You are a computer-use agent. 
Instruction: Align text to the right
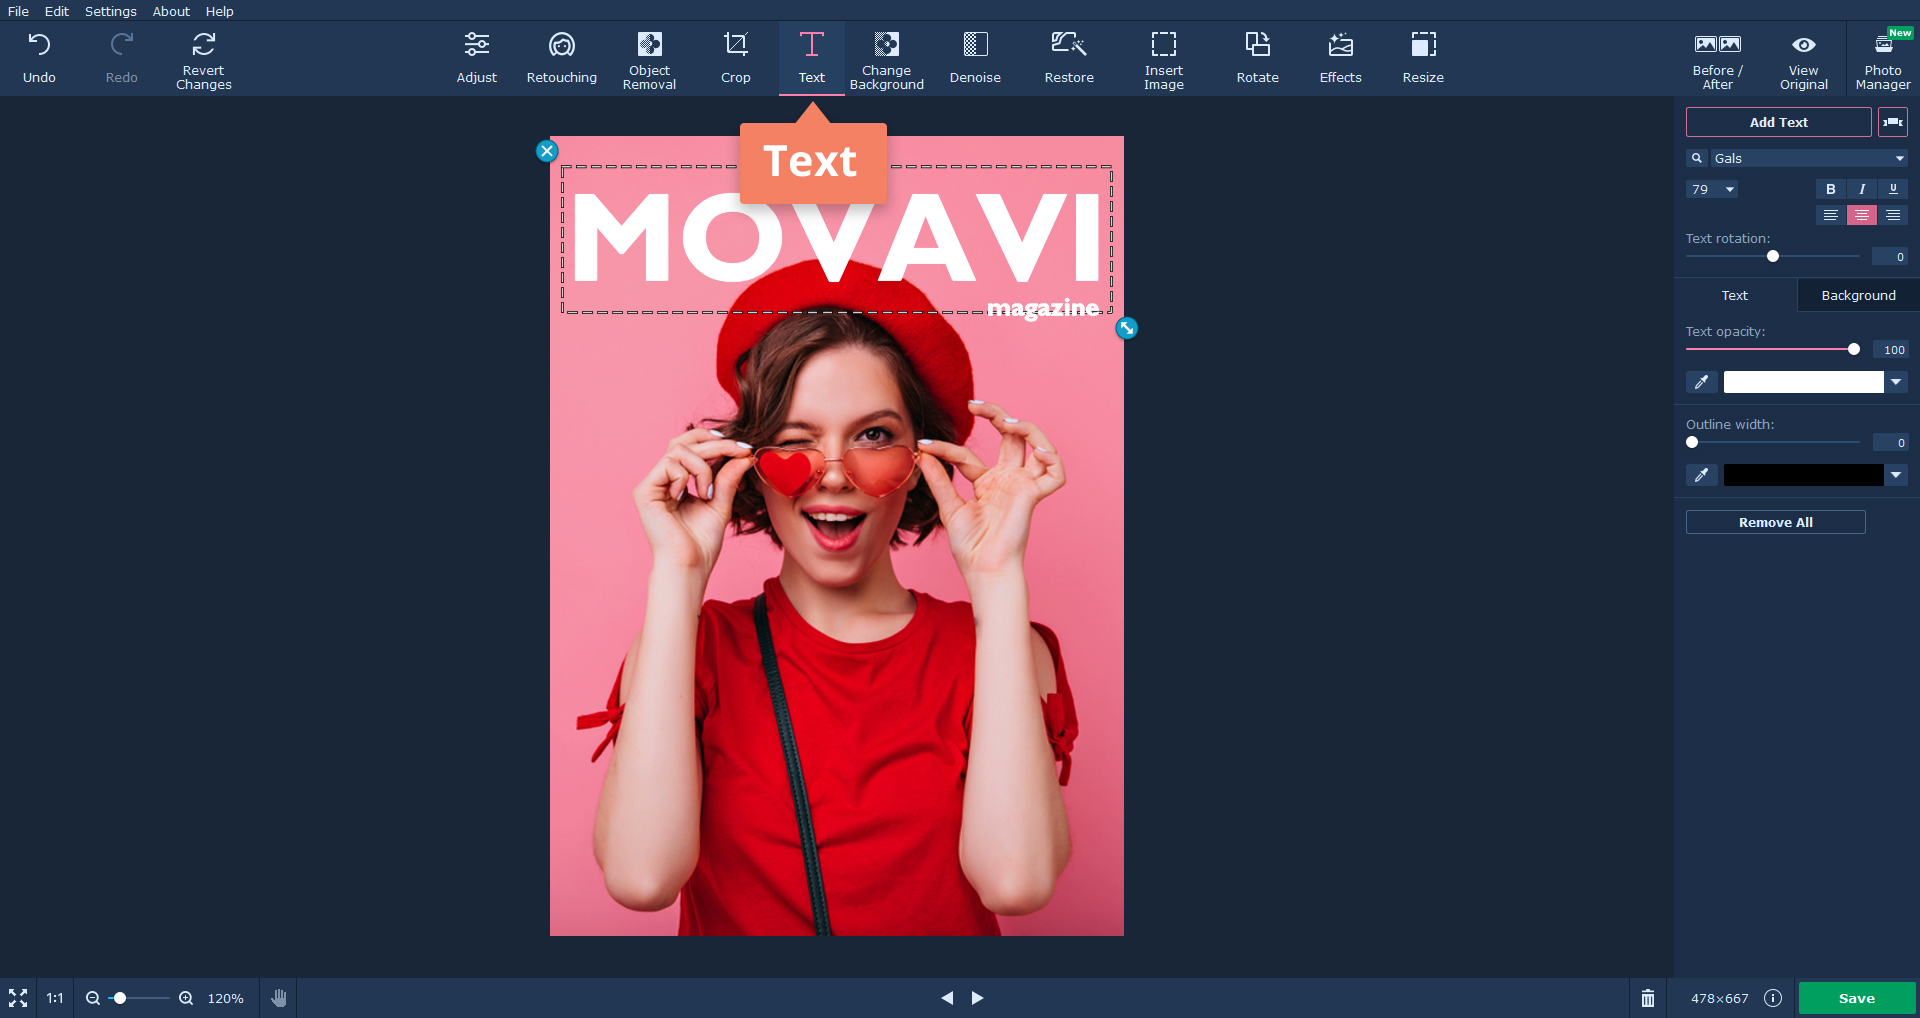point(1893,215)
